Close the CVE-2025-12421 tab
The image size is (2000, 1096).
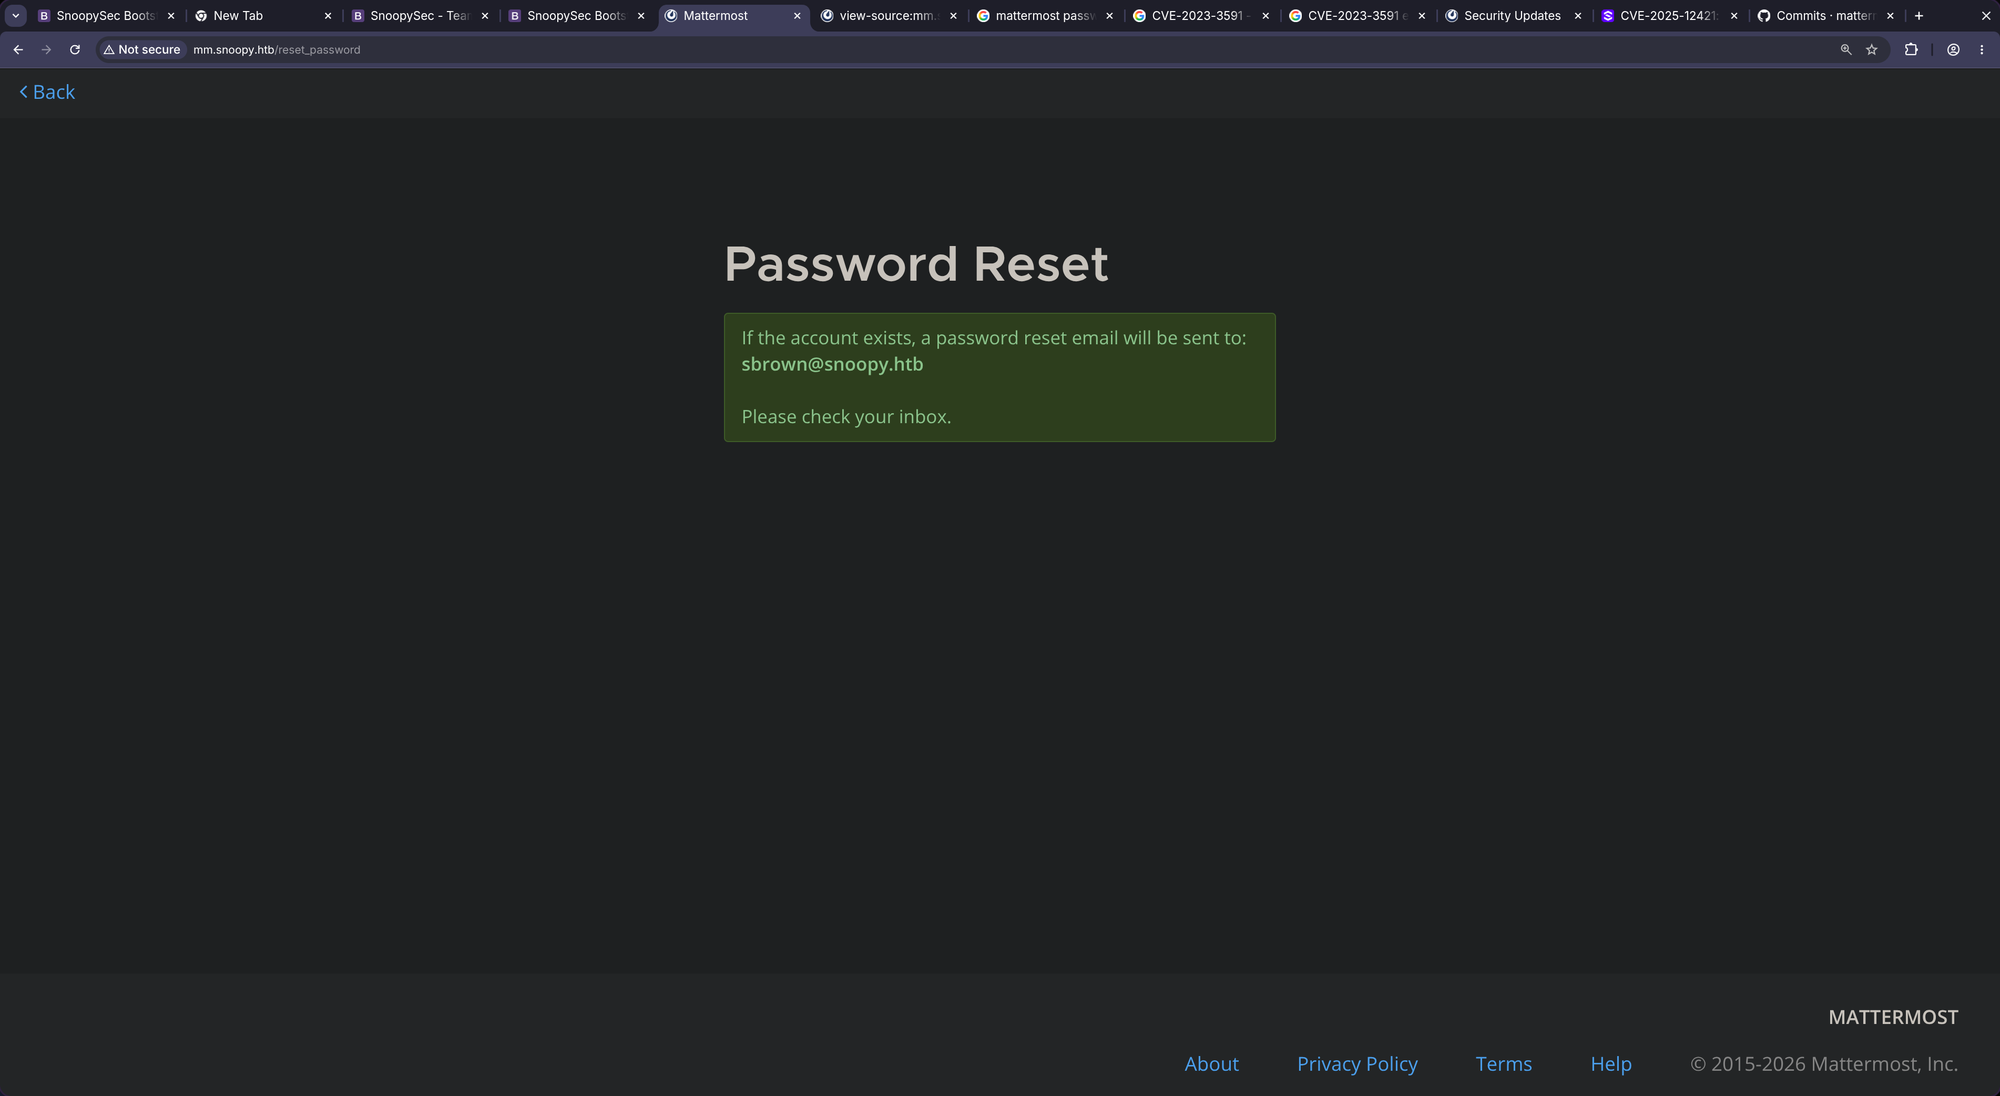pos(1734,16)
